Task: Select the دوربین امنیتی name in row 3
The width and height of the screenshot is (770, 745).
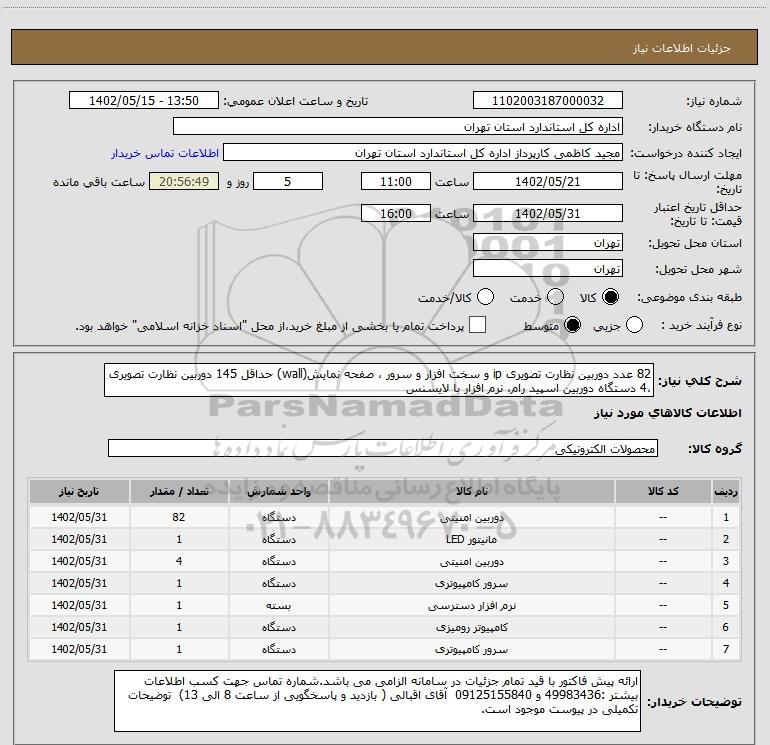Action: click(471, 561)
